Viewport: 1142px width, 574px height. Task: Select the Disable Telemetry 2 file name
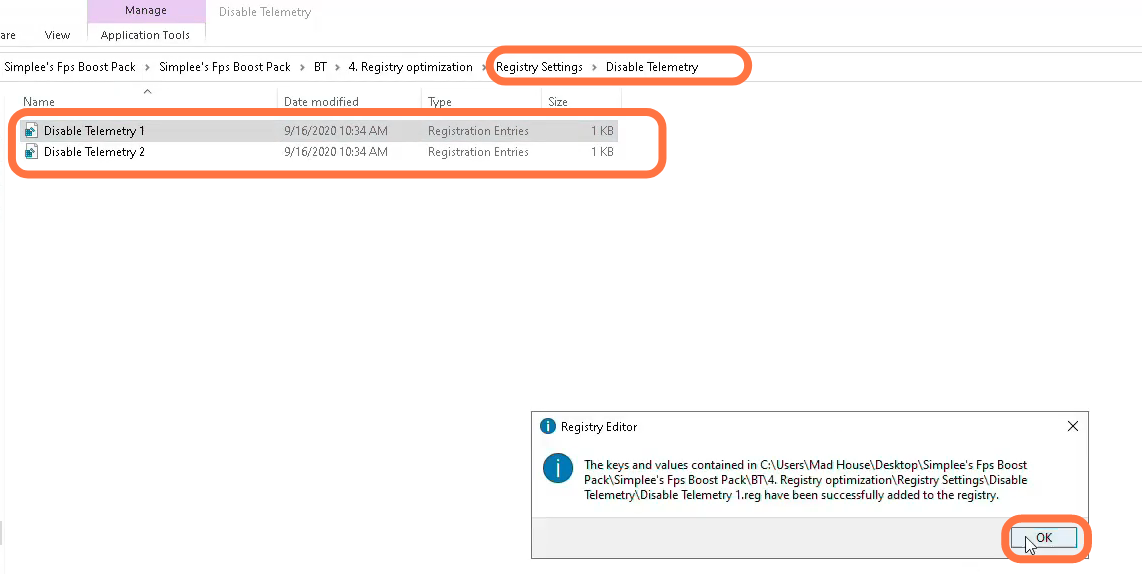point(94,152)
